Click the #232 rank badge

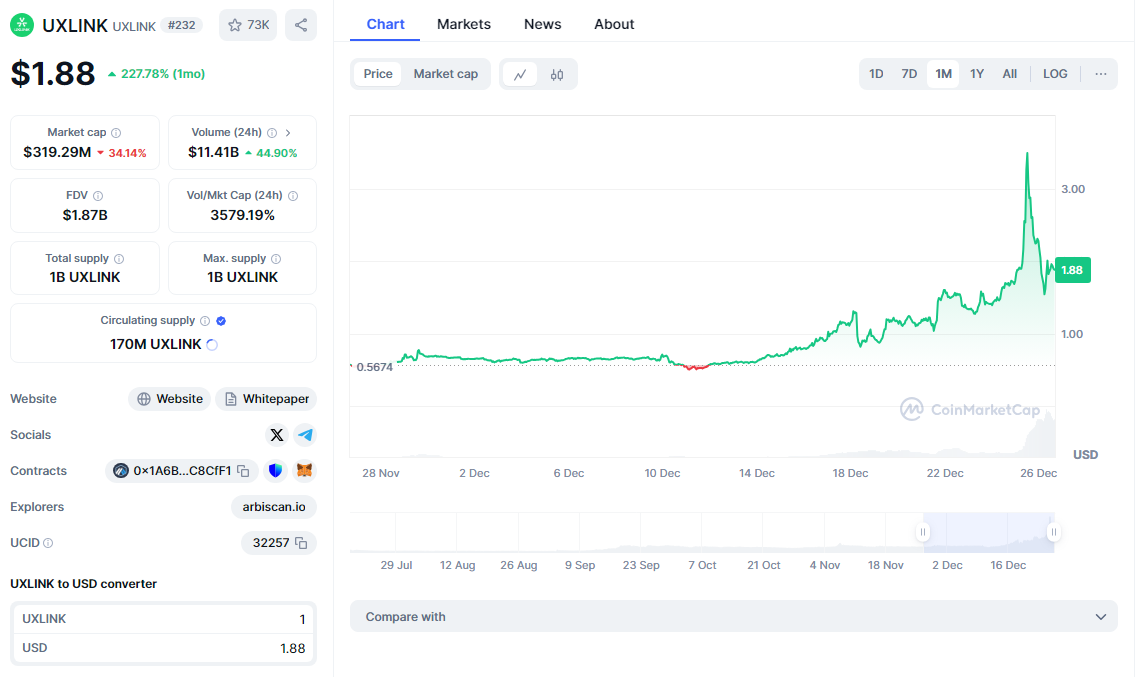[x=182, y=25]
